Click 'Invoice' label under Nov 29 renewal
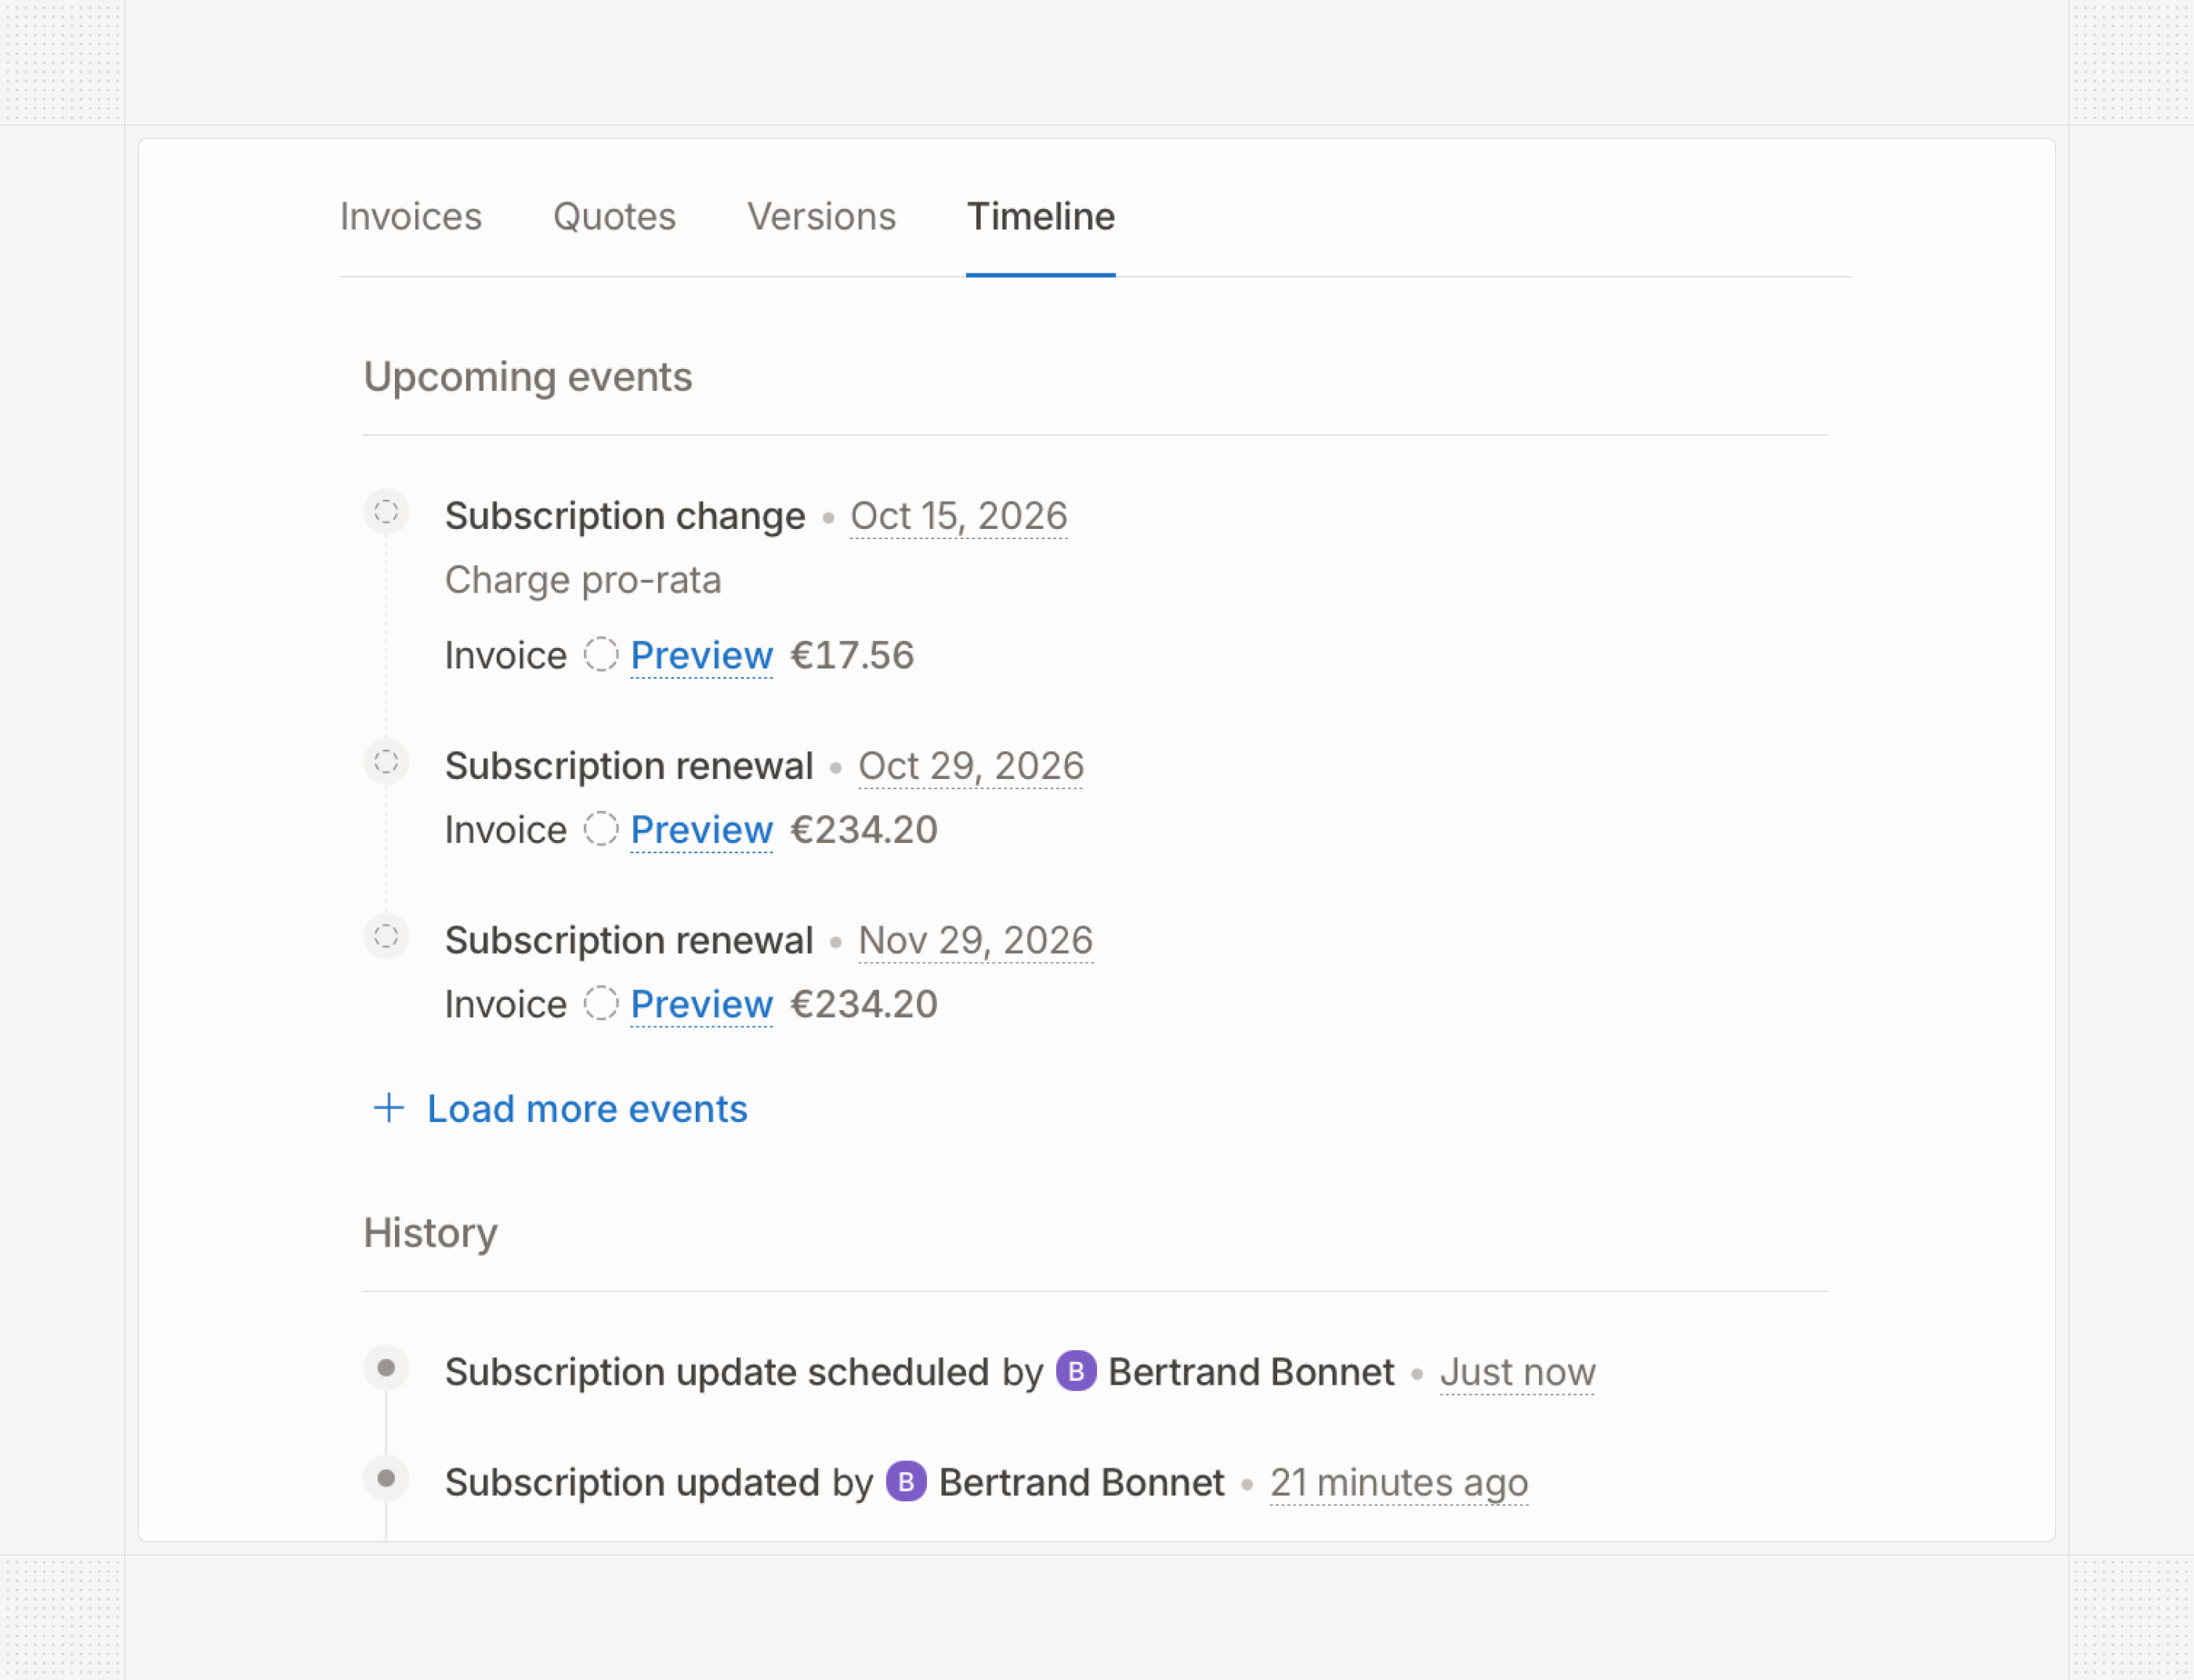 pyautogui.click(x=505, y=1004)
